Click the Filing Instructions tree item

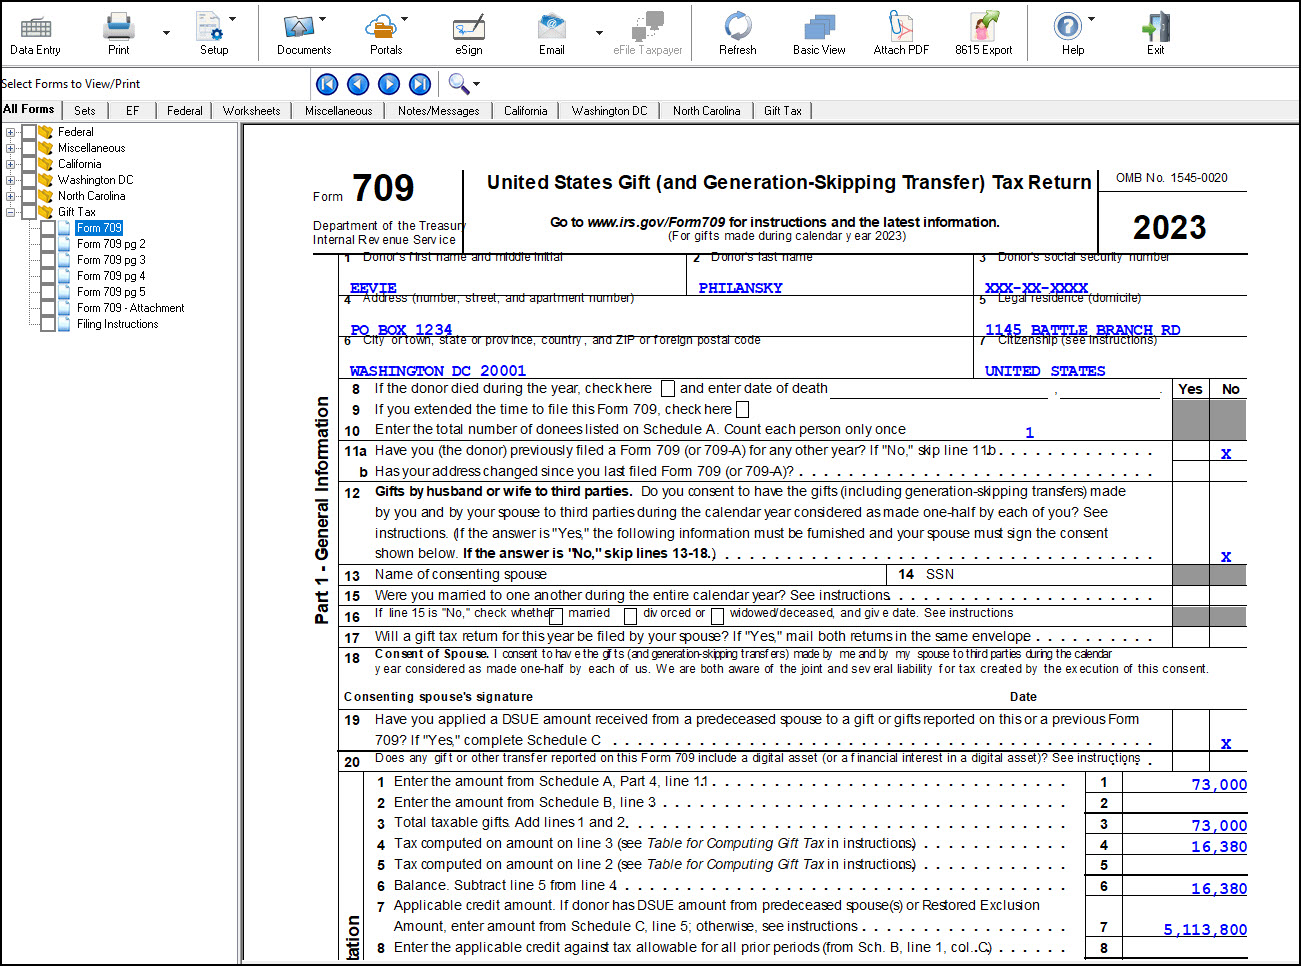[118, 324]
